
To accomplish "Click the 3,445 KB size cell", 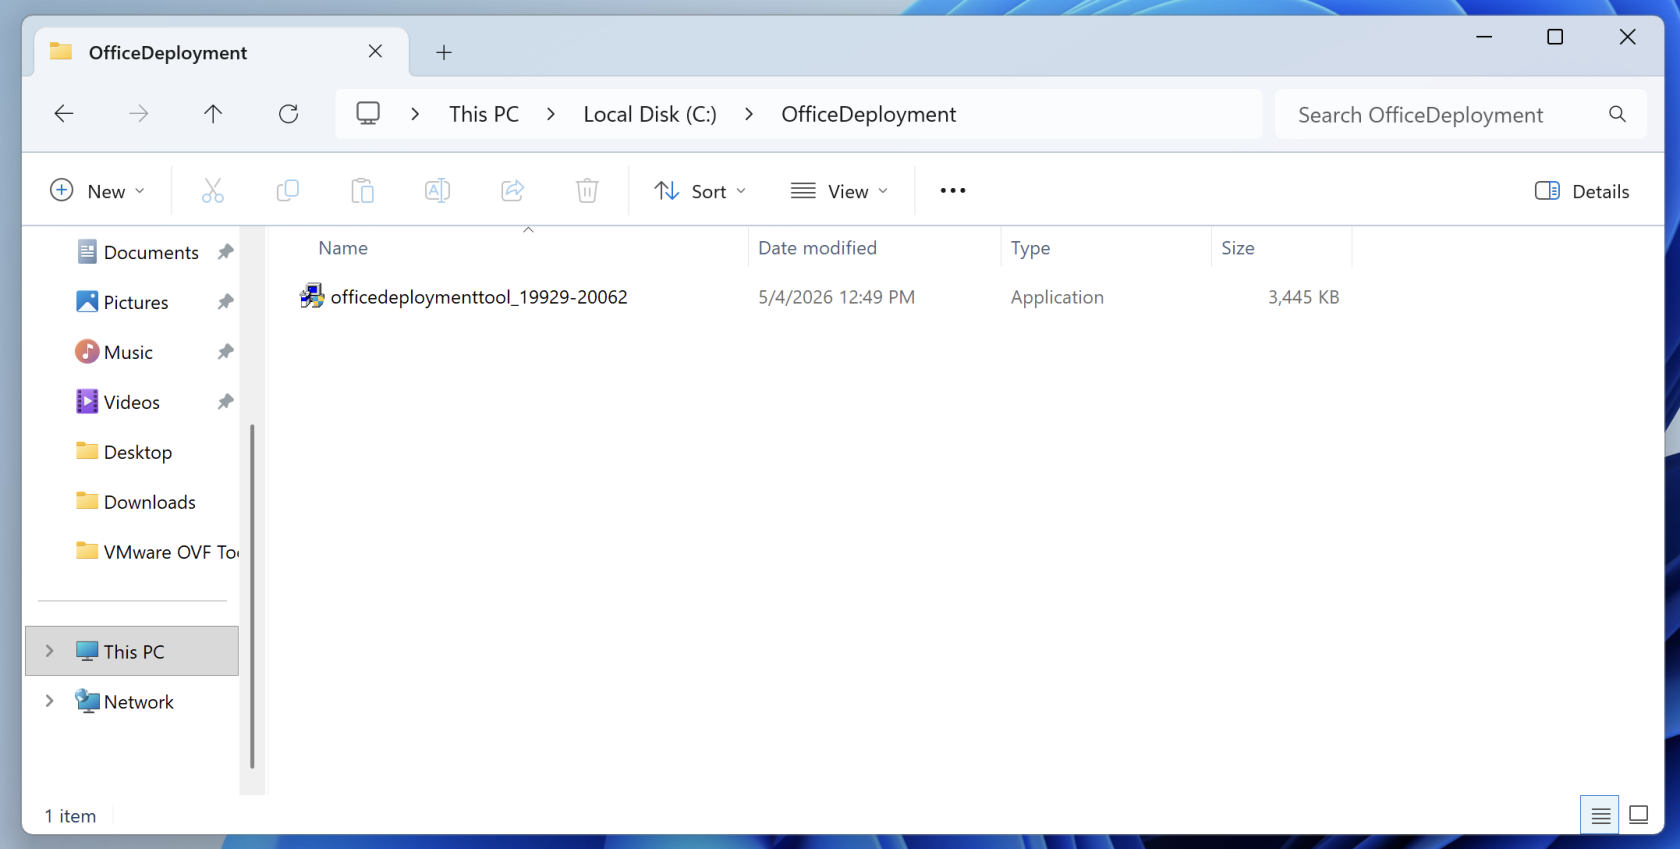I will coord(1303,297).
